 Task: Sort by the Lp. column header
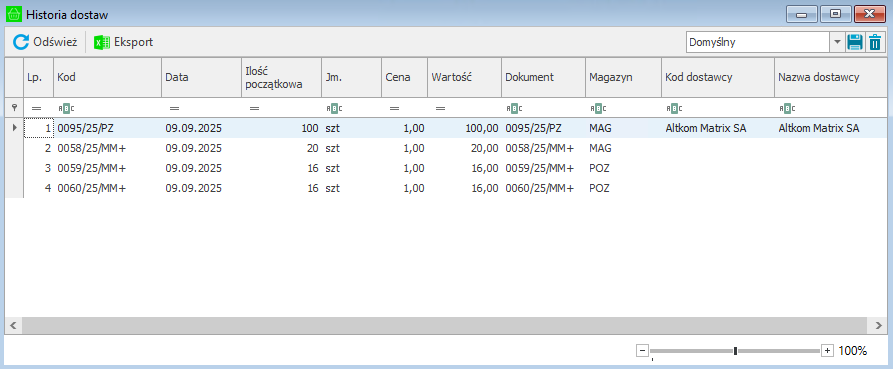tap(38, 77)
